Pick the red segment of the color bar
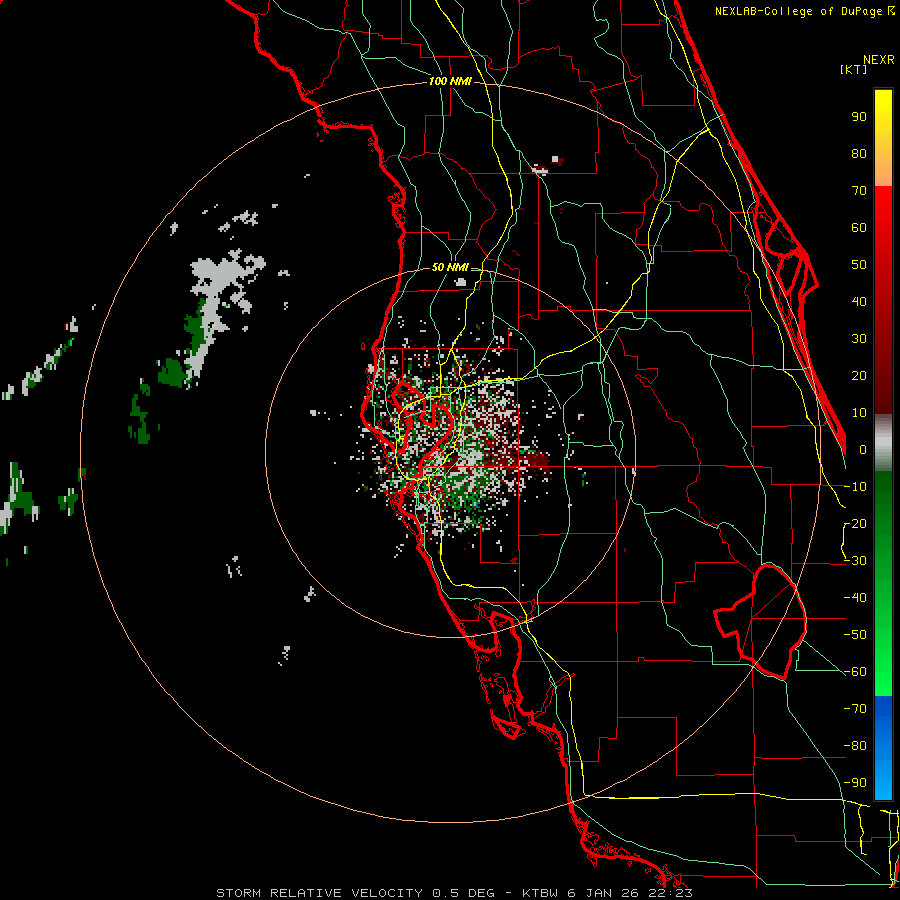 point(883,300)
